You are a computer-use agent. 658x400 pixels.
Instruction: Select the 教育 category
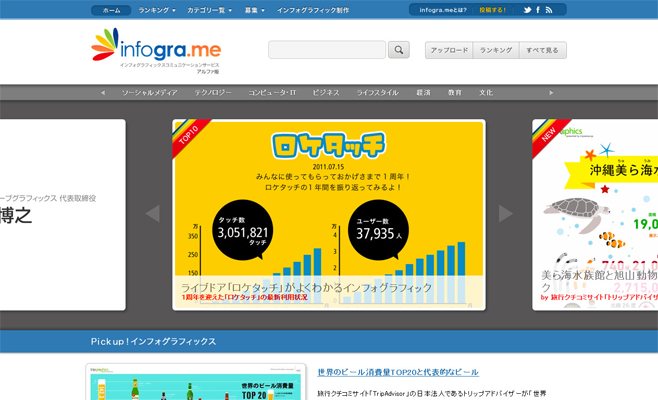tap(455, 93)
